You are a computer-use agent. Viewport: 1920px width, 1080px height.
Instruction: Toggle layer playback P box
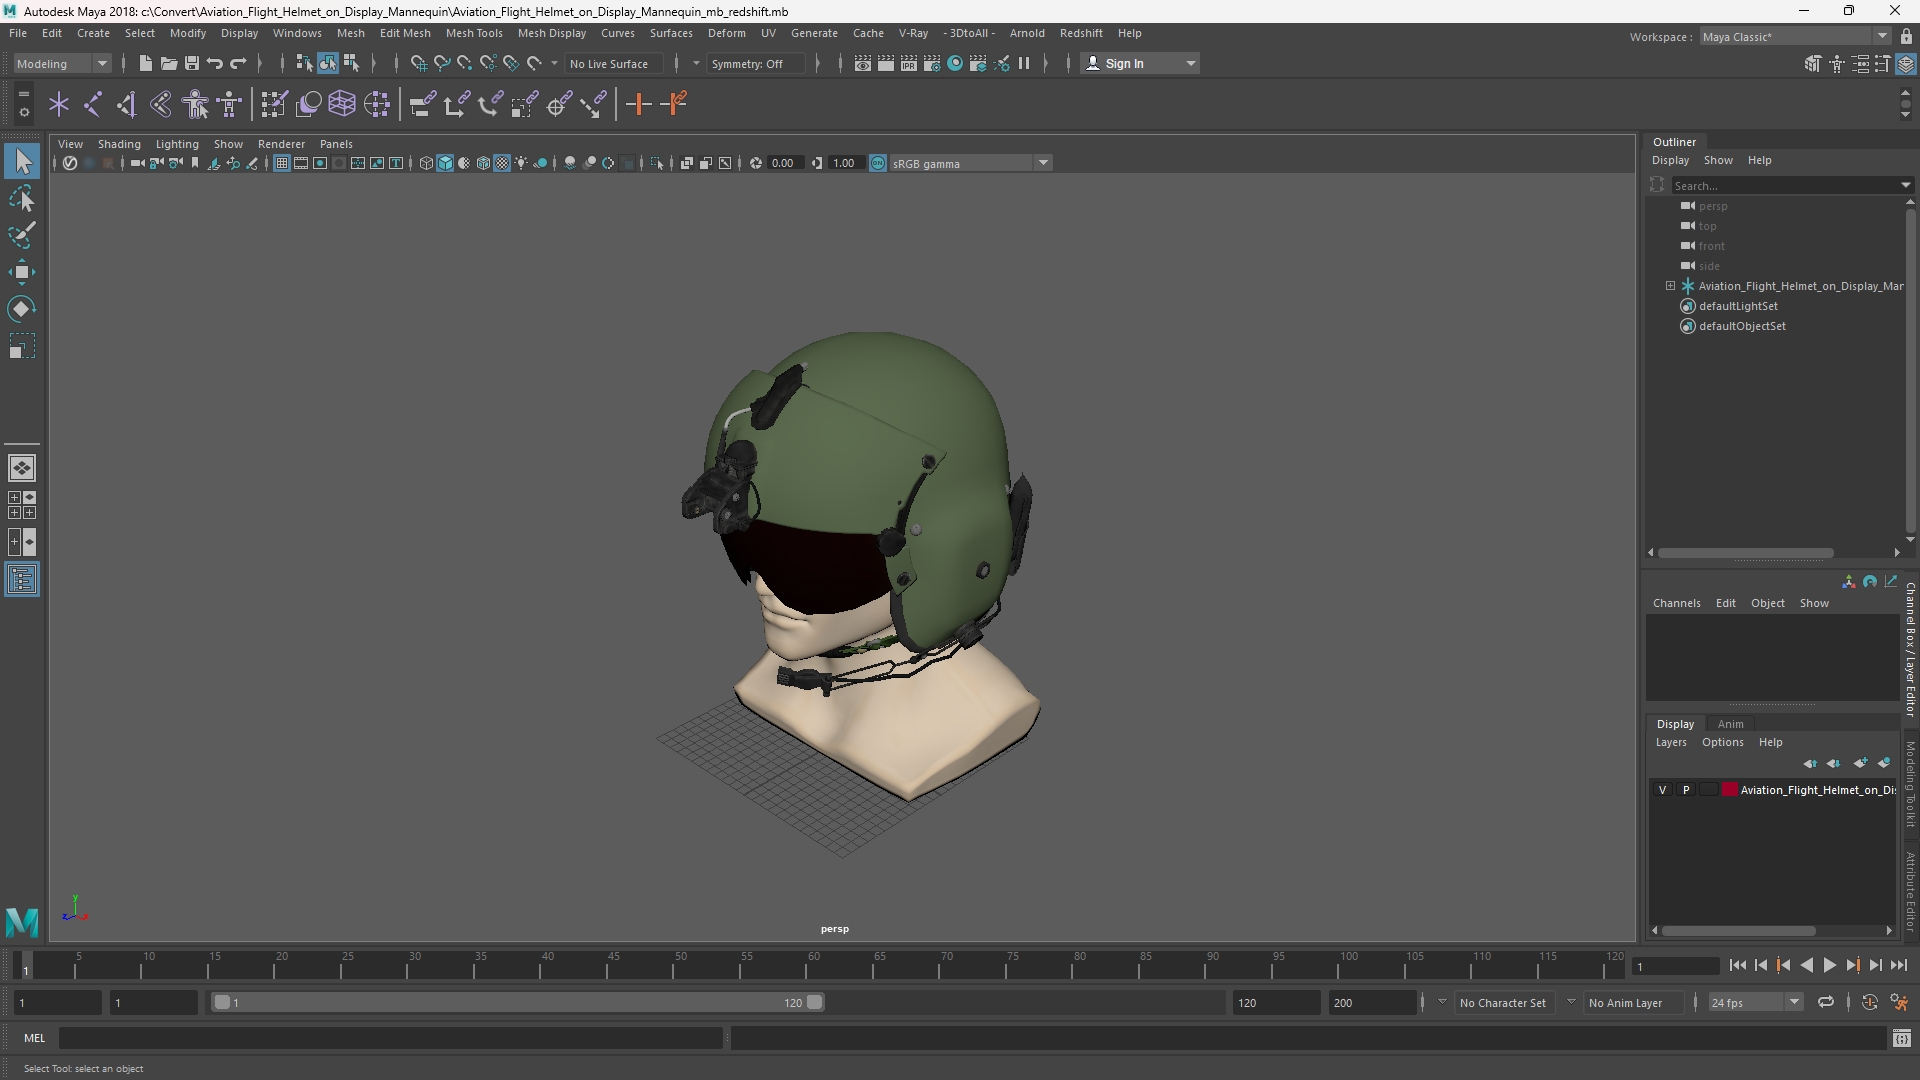[1686, 790]
